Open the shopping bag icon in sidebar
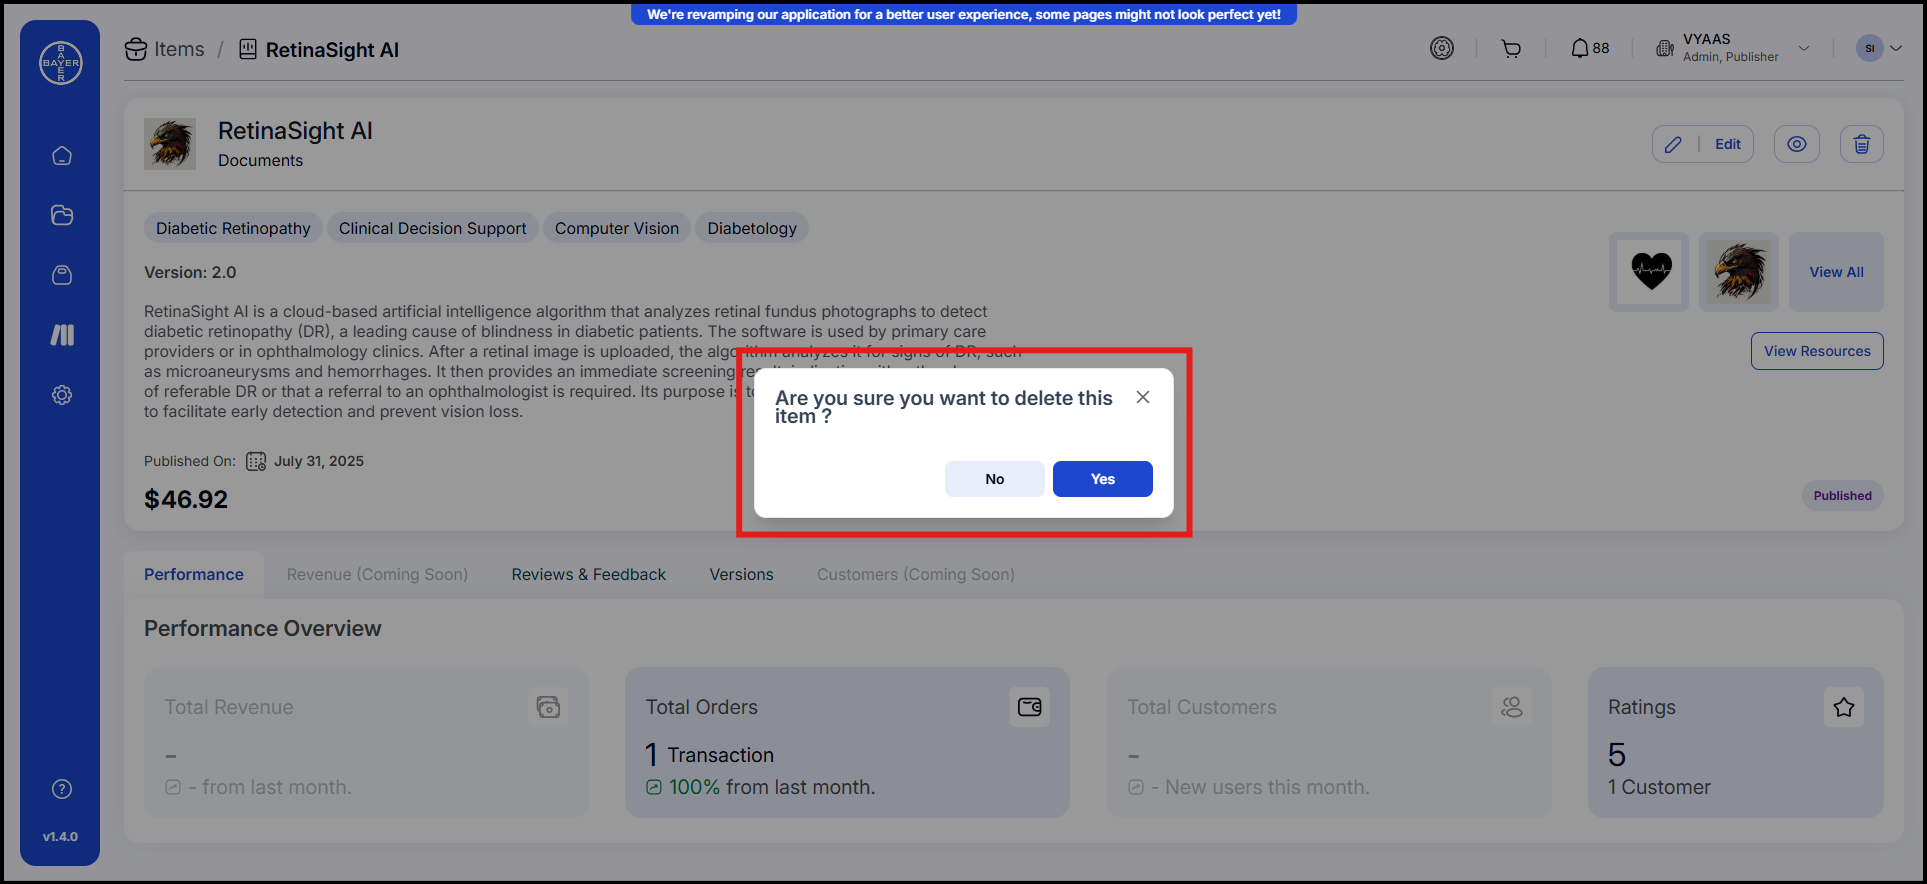This screenshot has width=1927, height=884. click(62, 275)
